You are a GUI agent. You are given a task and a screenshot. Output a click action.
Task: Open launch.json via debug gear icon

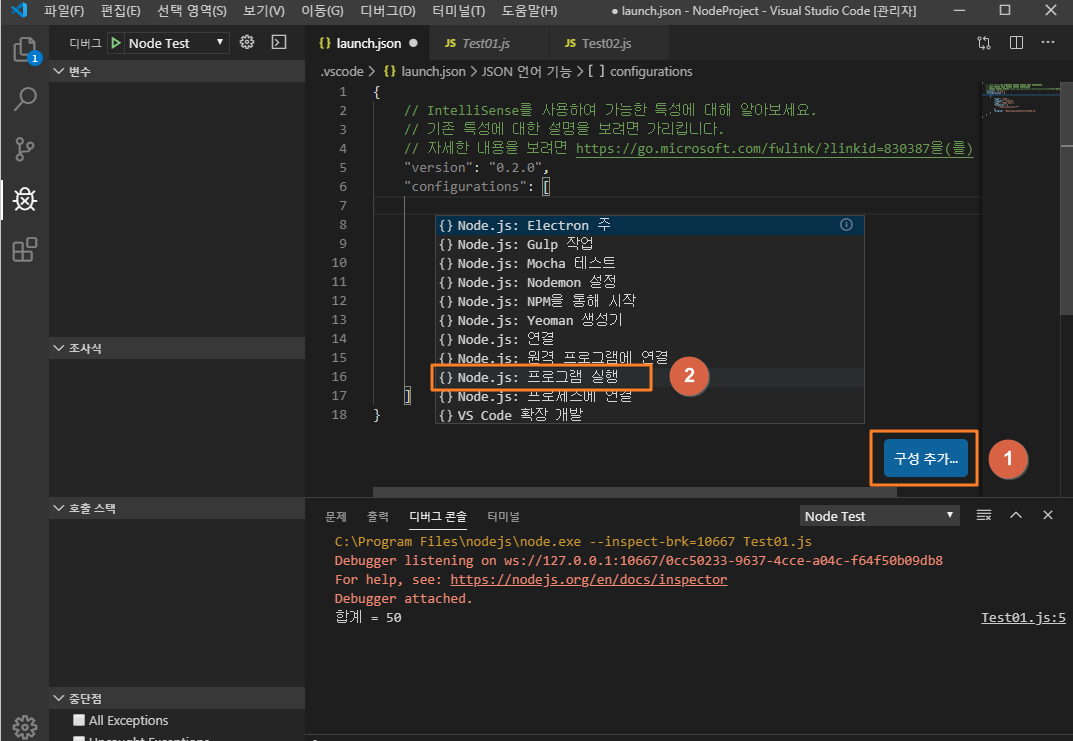coord(247,42)
